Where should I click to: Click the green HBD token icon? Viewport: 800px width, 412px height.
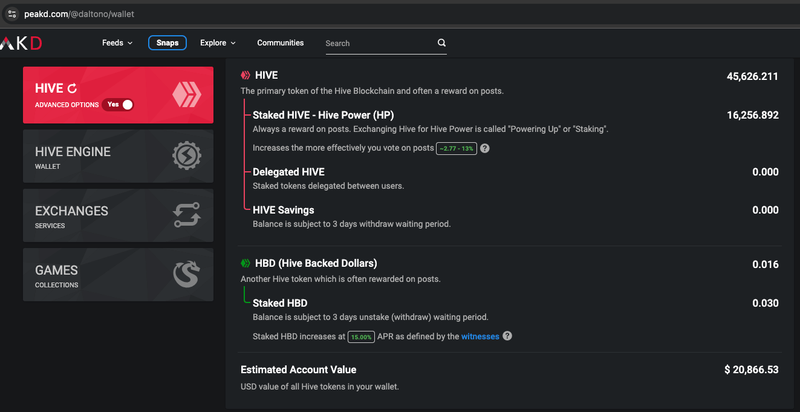point(246,263)
